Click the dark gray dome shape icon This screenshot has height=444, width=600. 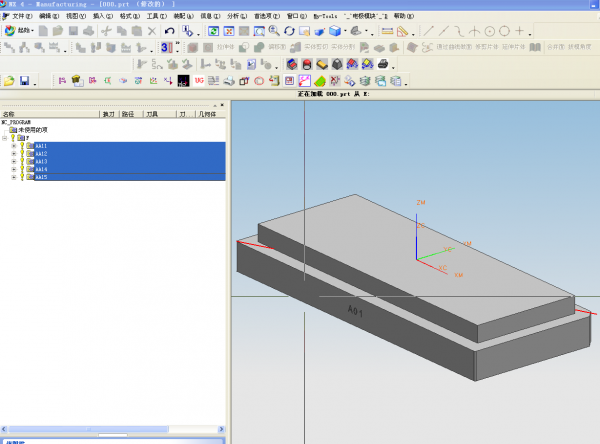[337, 64]
